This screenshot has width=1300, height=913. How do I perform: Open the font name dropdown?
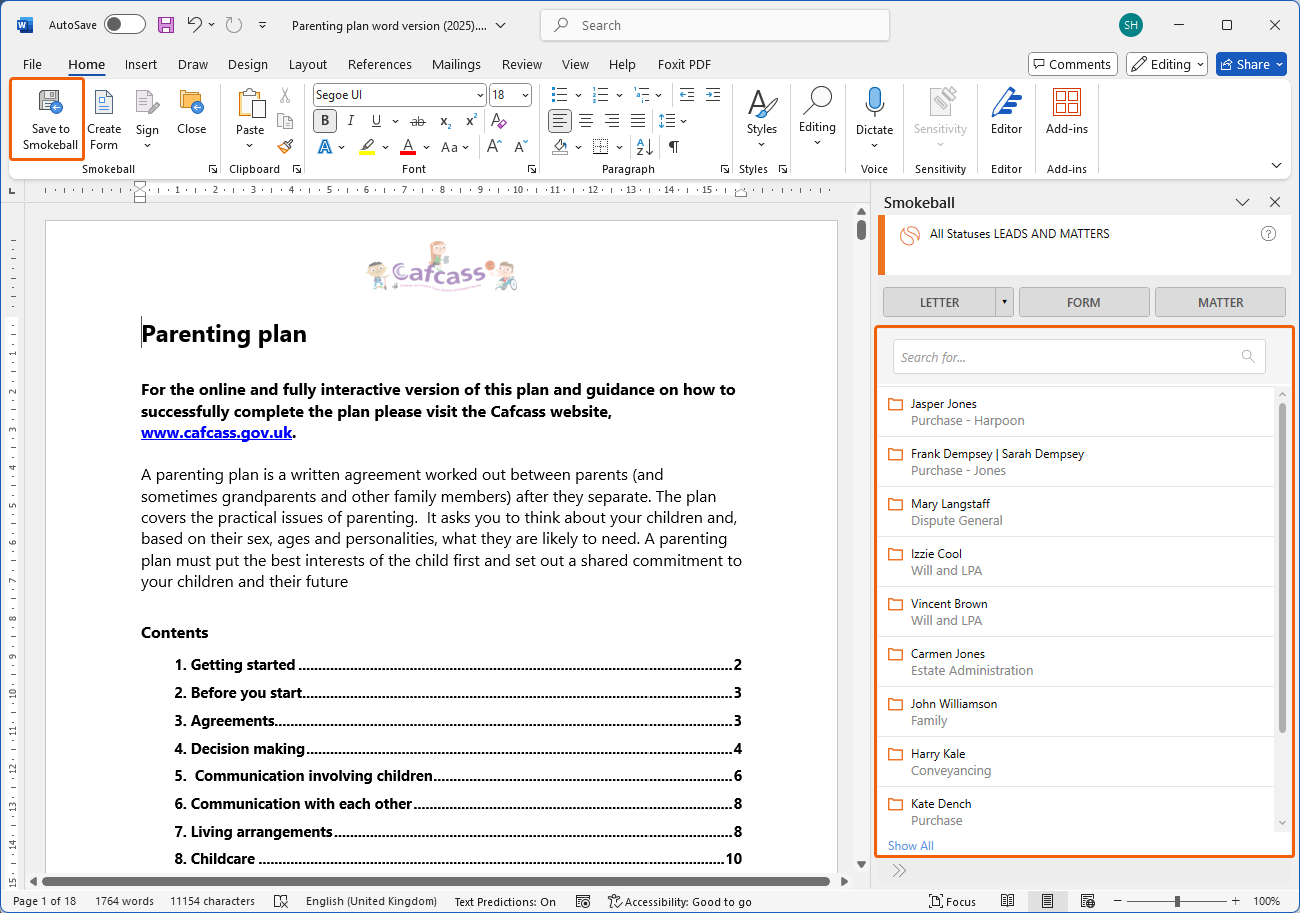click(x=480, y=95)
